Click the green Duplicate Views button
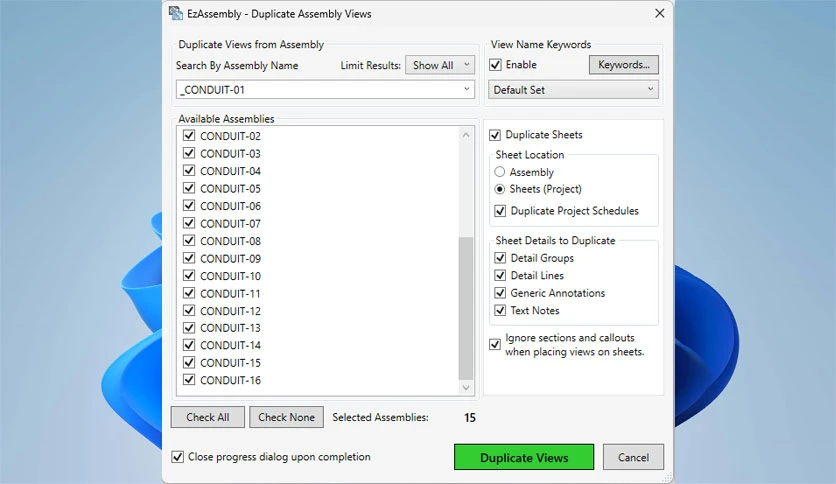This screenshot has height=484, width=836. pos(524,457)
